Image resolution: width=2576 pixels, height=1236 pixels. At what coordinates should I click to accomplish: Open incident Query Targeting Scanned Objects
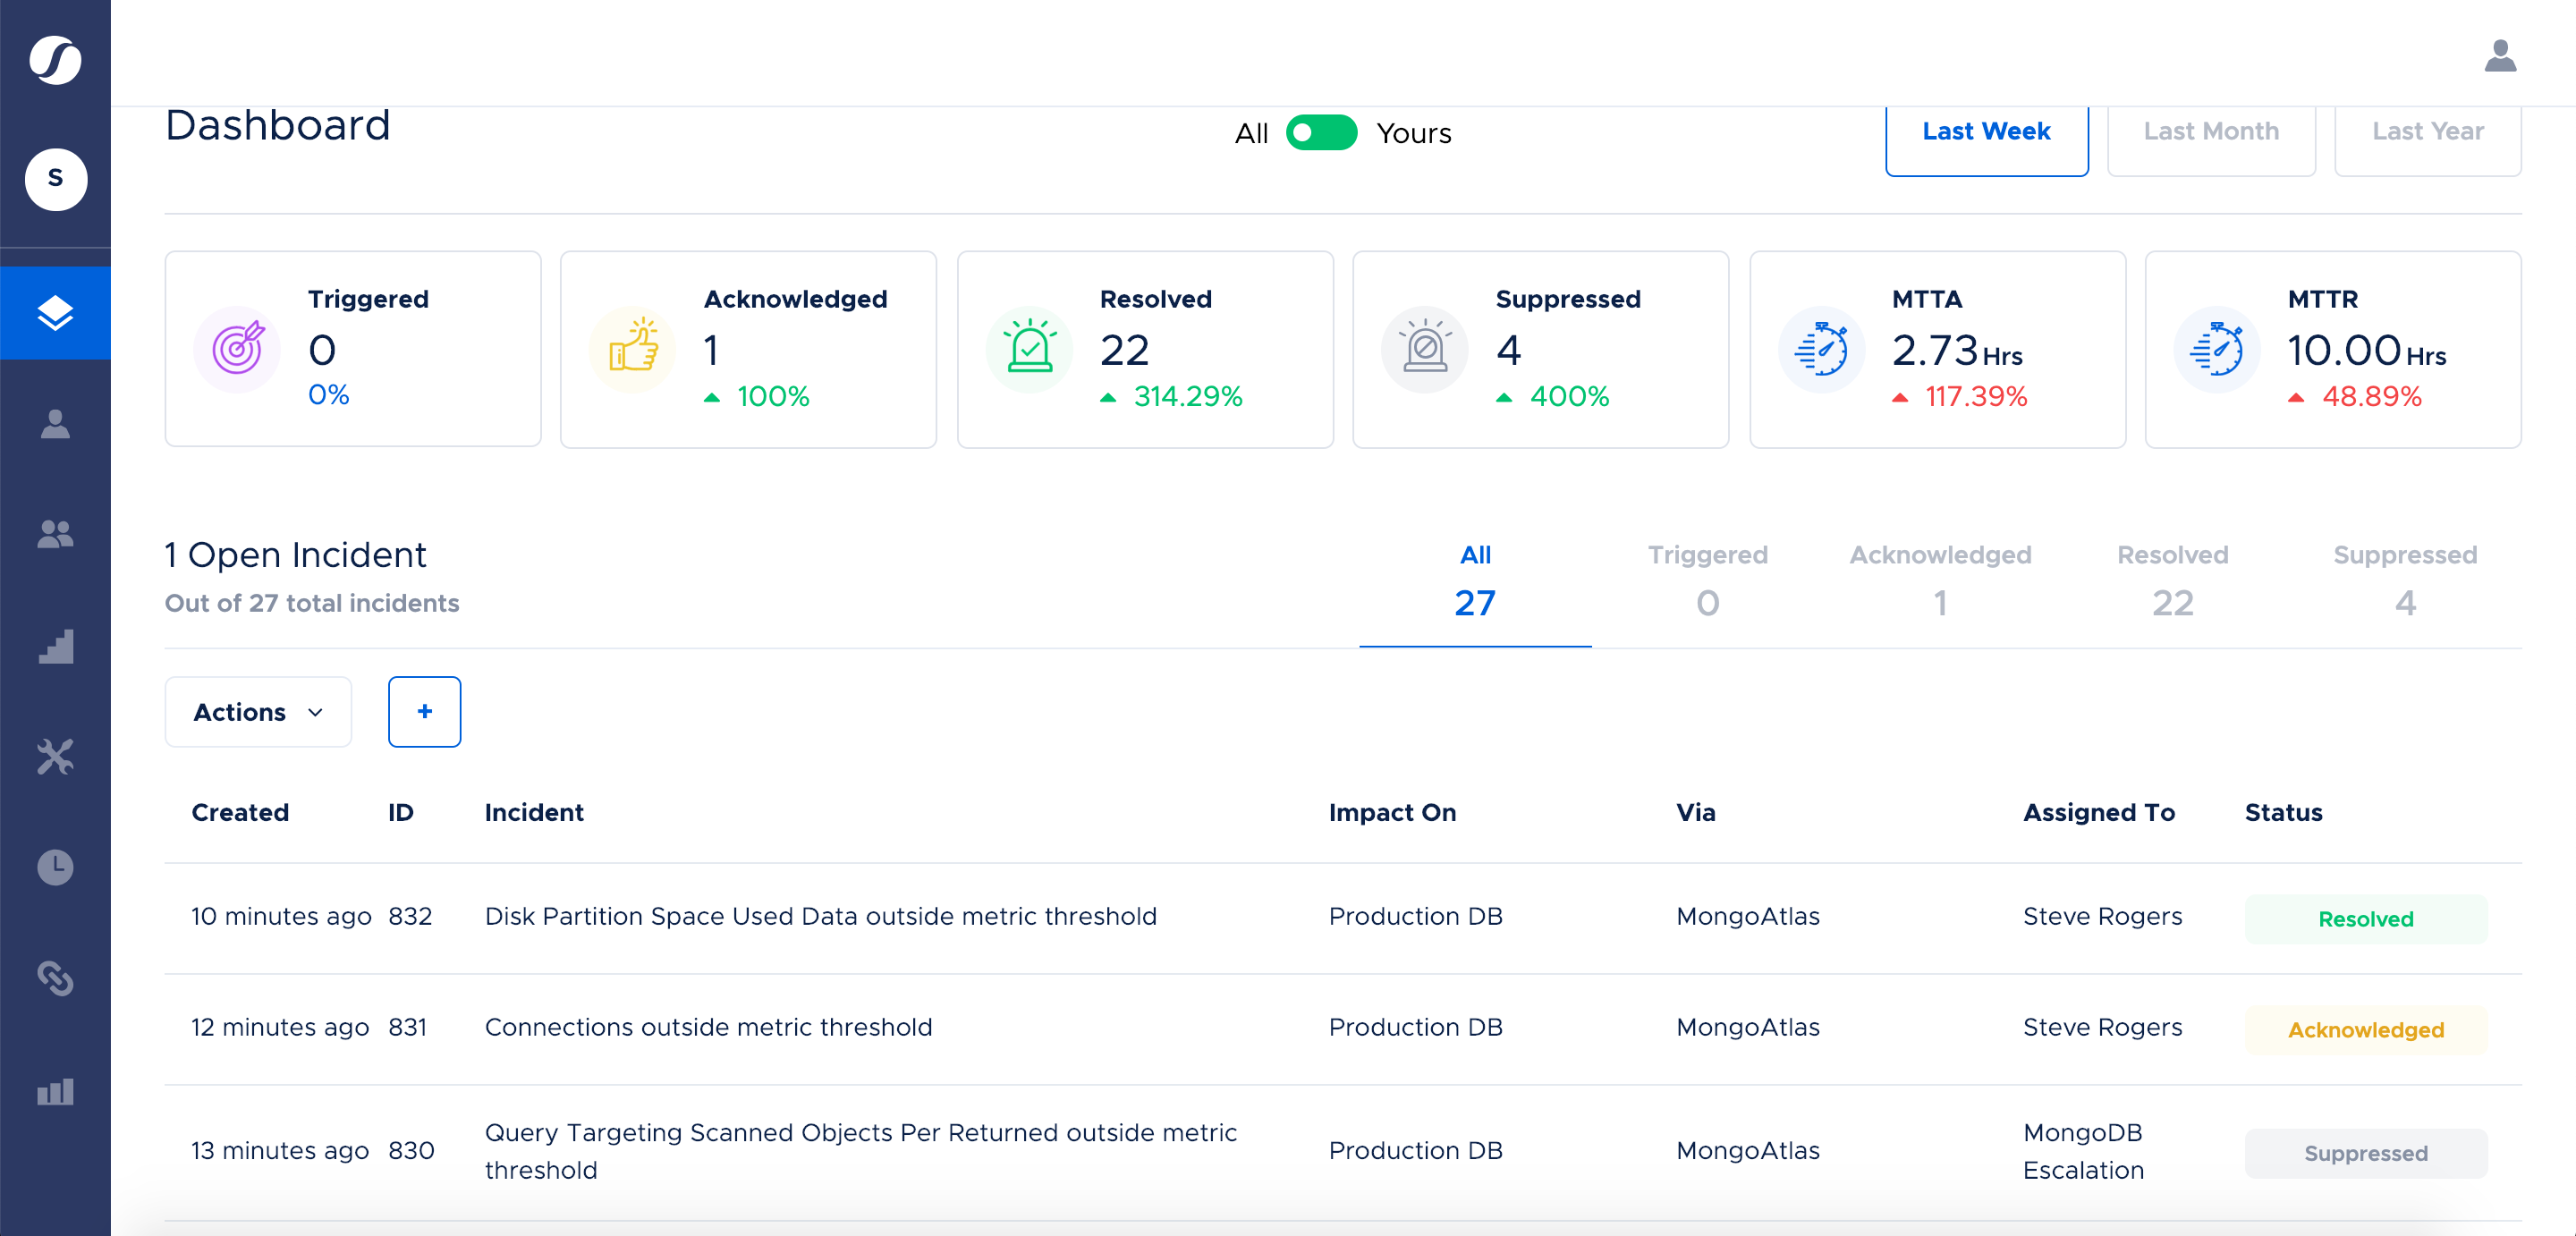click(861, 1151)
